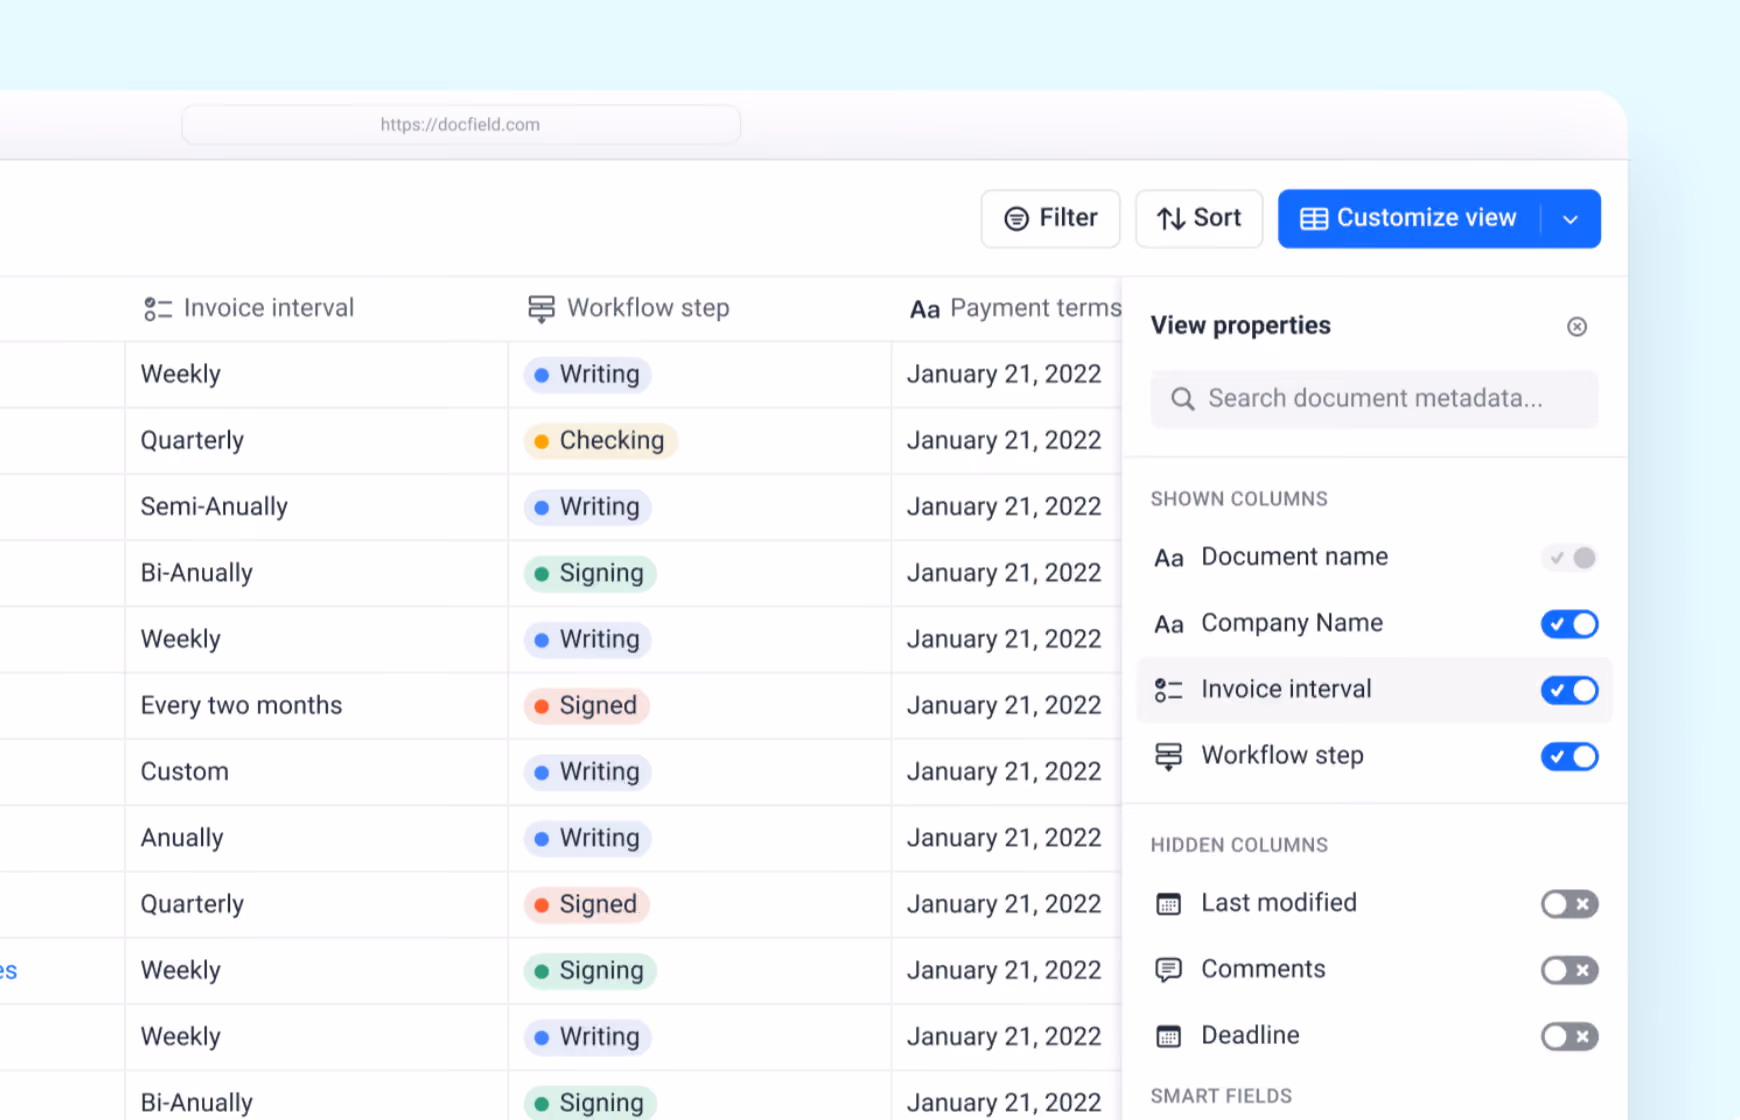Click the Filter lines icon
1740x1120 pixels.
1016,219
